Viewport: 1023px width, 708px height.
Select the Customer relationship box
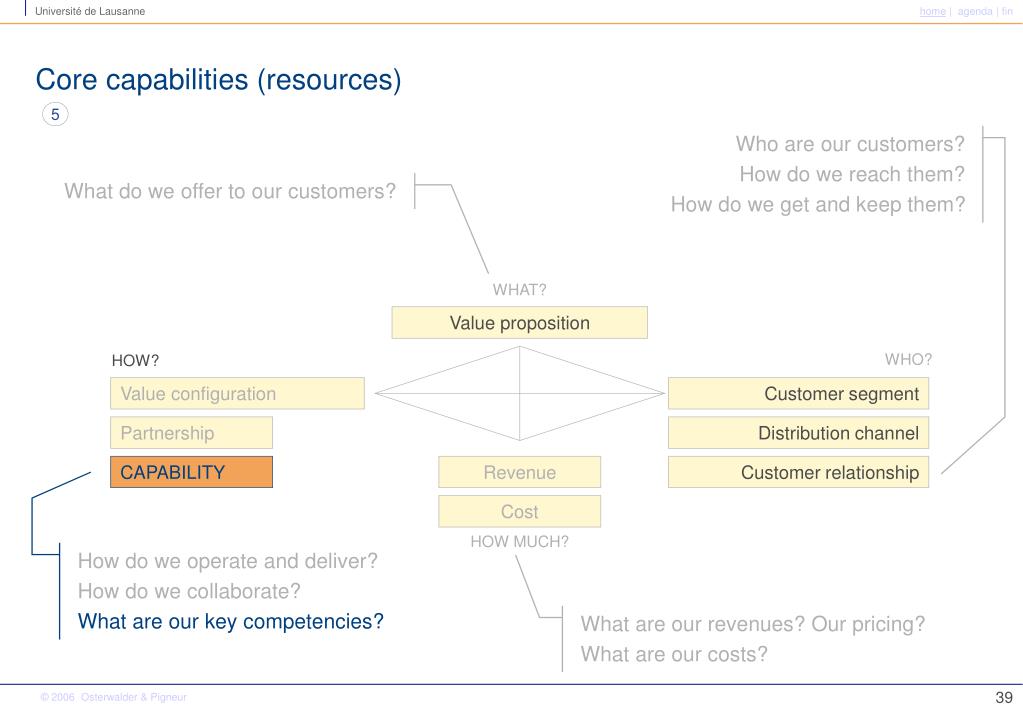click(798, 472)
